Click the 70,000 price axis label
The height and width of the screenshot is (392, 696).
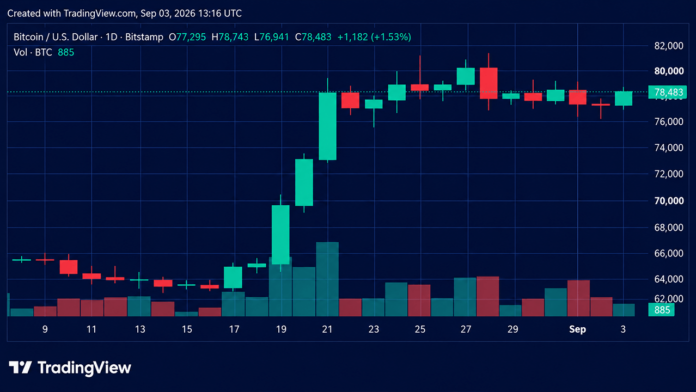pyautogui.click(x=668, y=201)
